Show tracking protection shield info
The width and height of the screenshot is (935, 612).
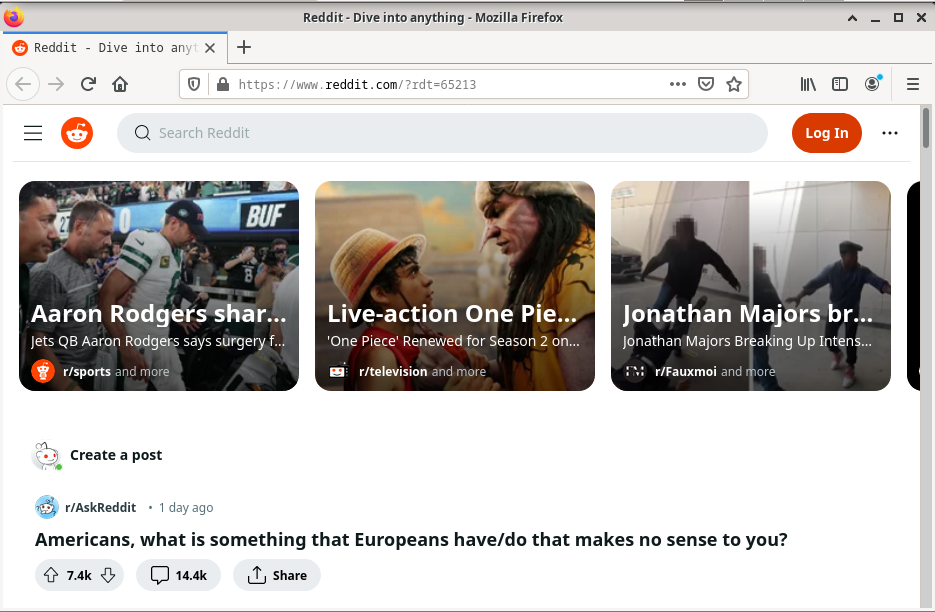[194, 84]
